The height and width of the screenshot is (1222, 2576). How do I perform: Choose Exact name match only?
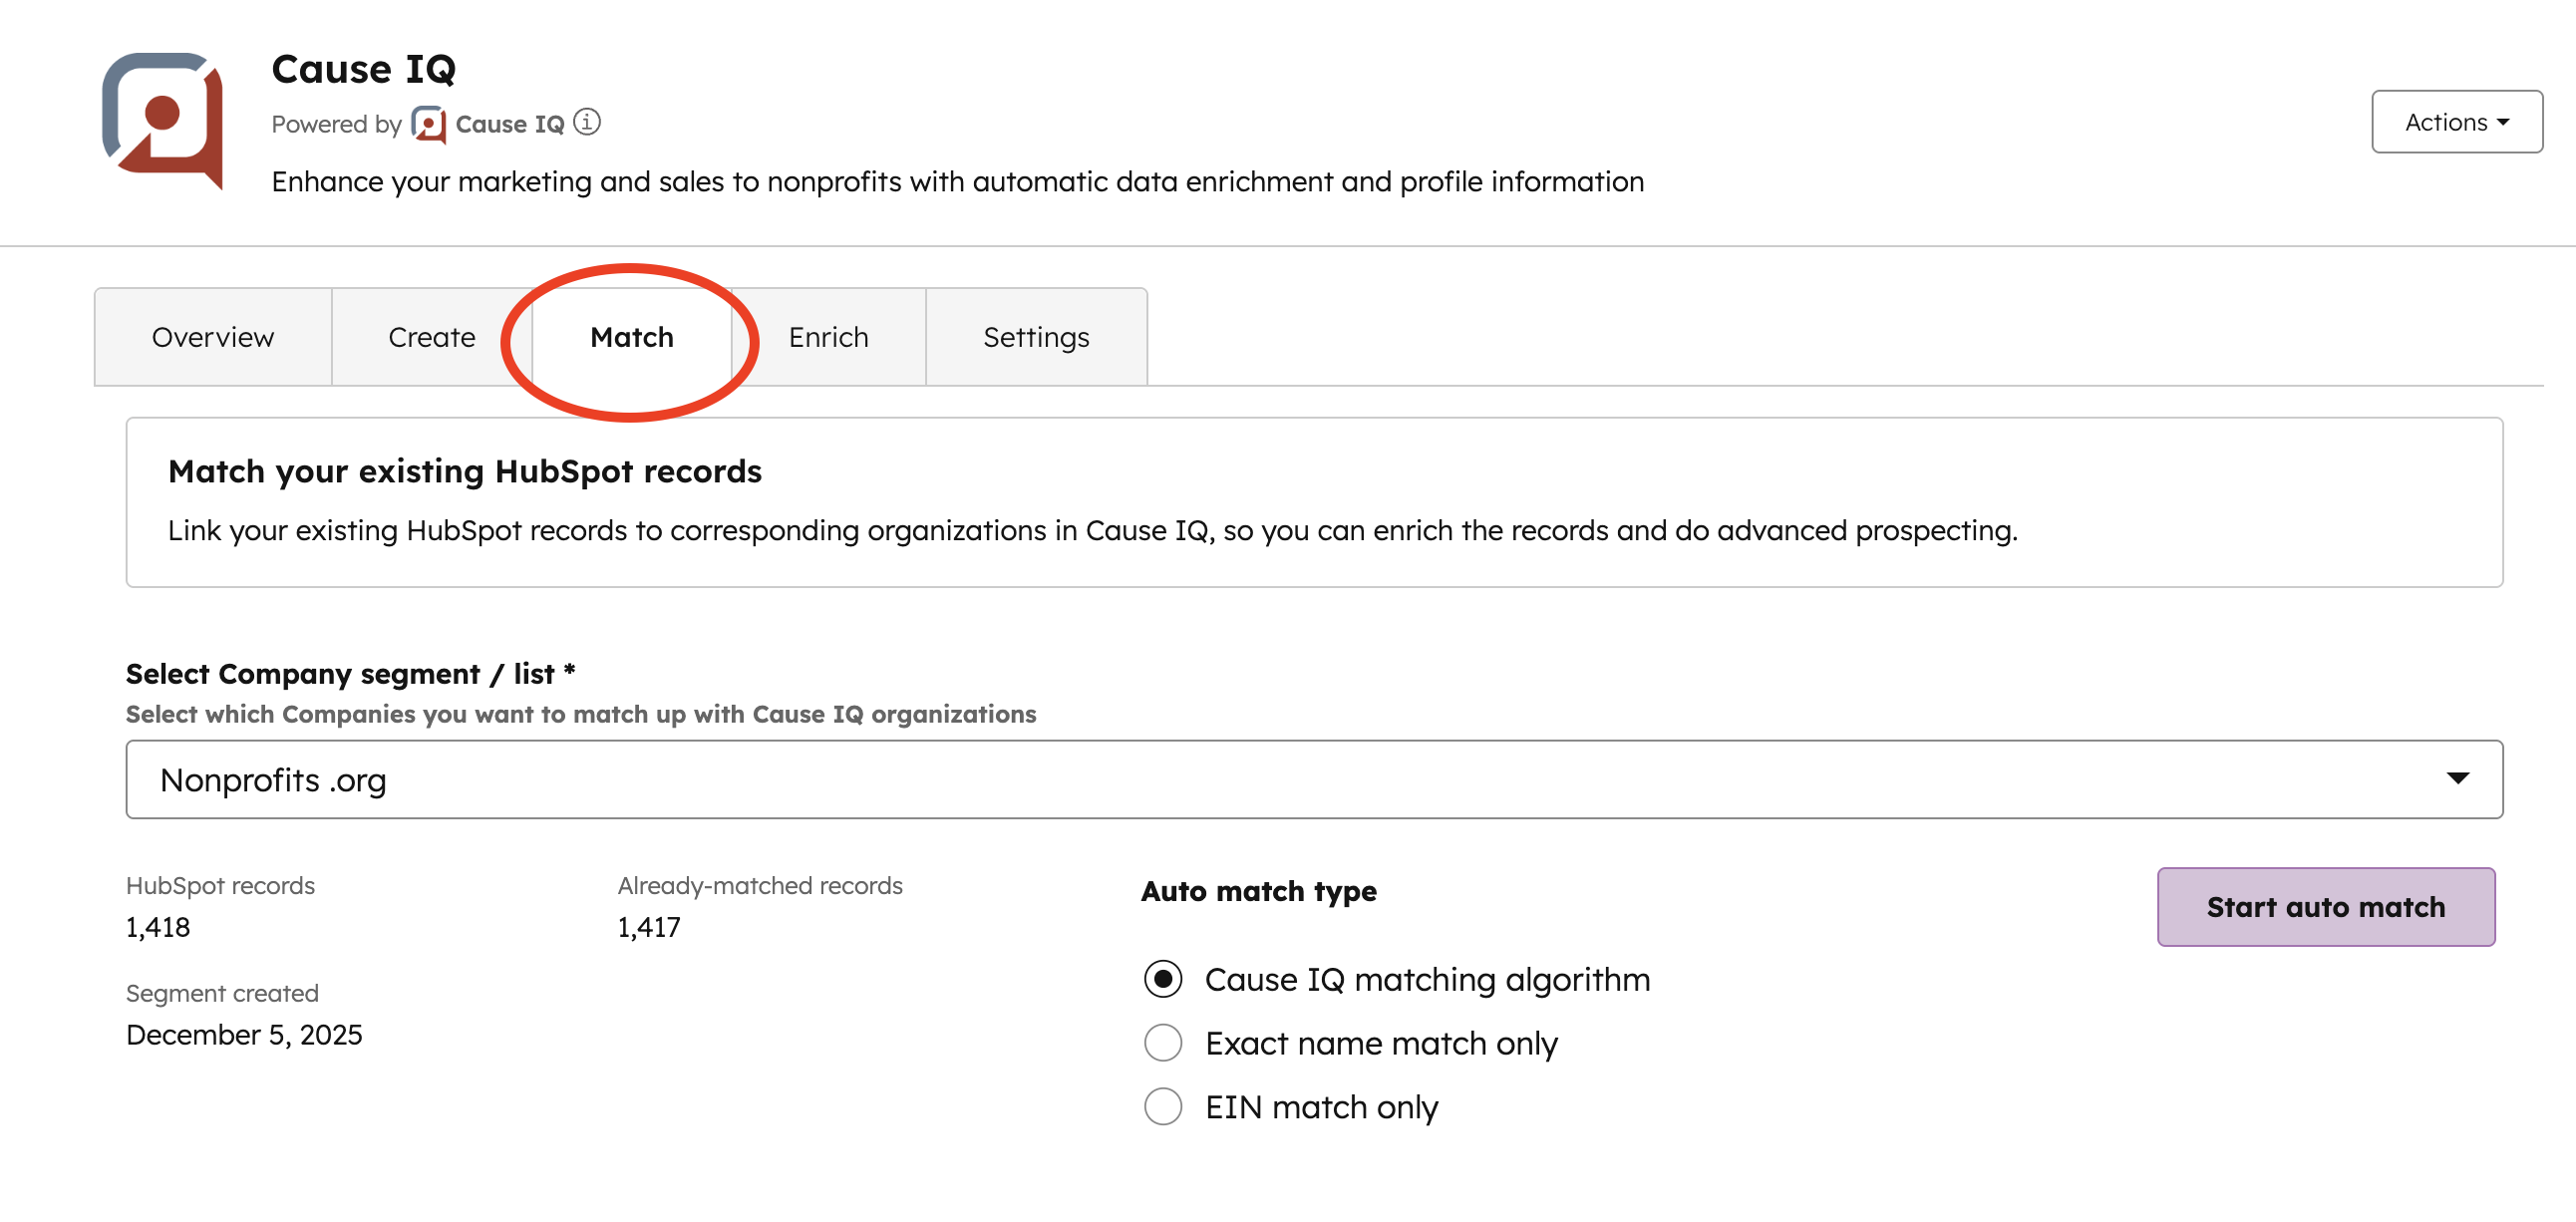[x=1163, y=1042]
